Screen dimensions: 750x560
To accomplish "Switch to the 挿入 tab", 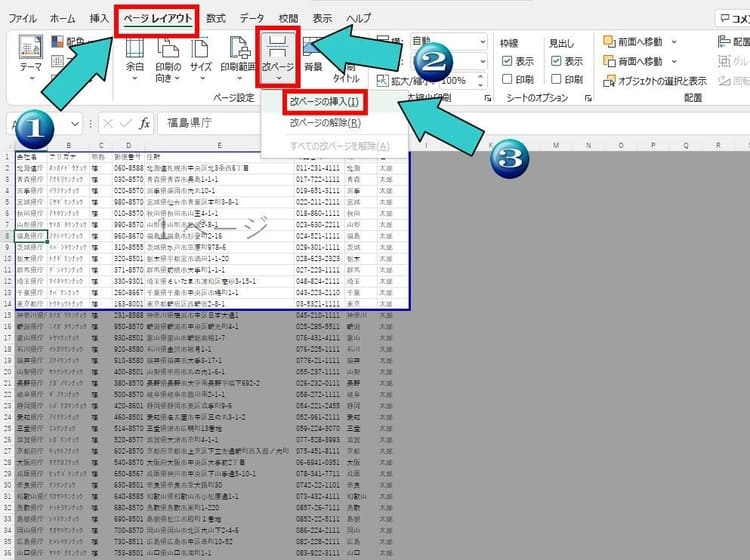I will click(99, 19).
